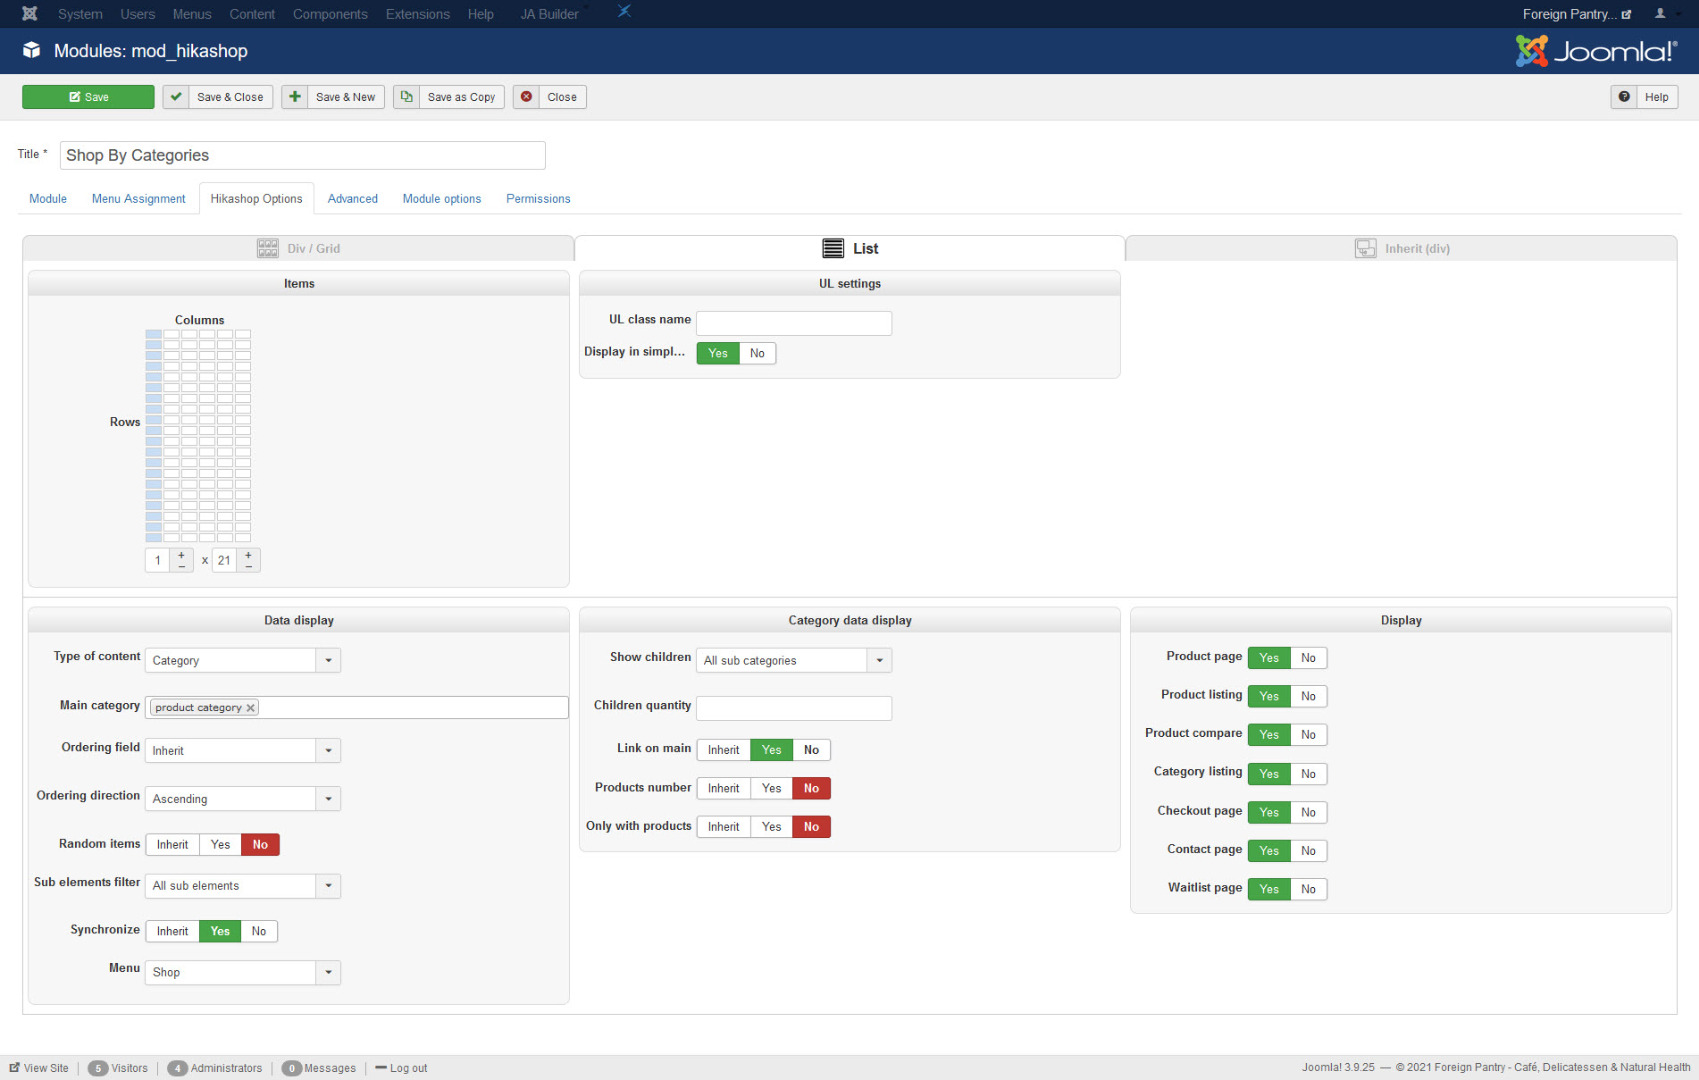The width and height of the screenshot is (1699, 1080).
Task: Click the View Site external link icon
Action: coord(15,1068)
